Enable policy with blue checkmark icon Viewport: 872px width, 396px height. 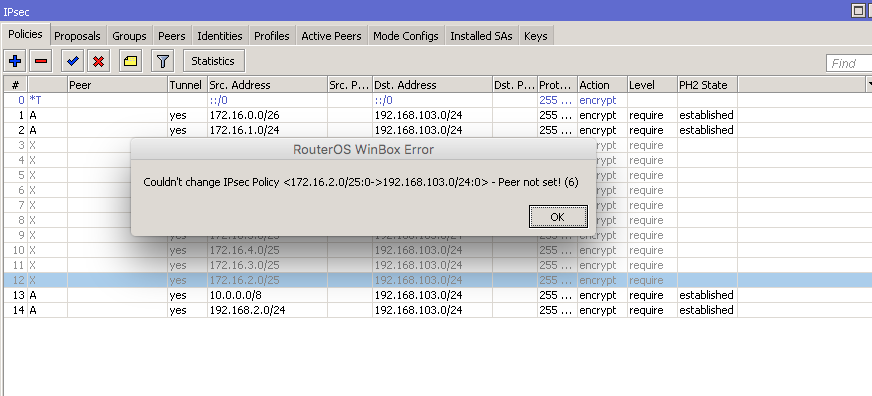coord(72,61)
